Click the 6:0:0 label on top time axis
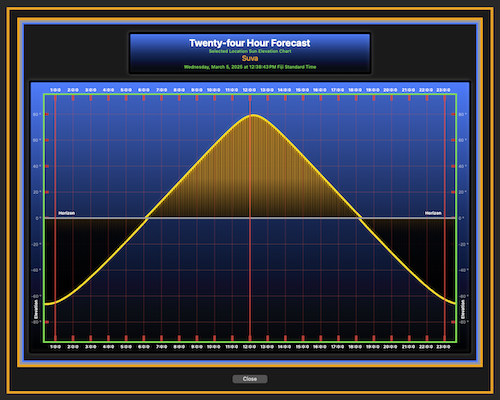Image resolution: width=500 pixels, height=400 pixels. 144,90
